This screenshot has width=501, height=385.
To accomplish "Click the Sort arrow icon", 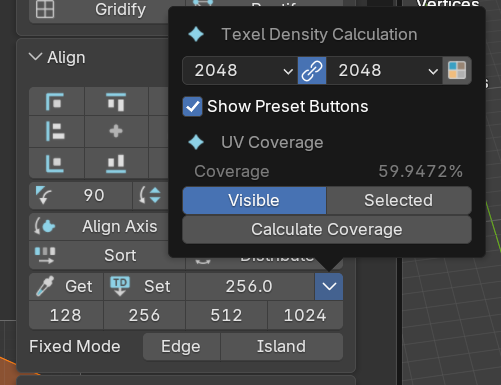I will tap(45, 255).
